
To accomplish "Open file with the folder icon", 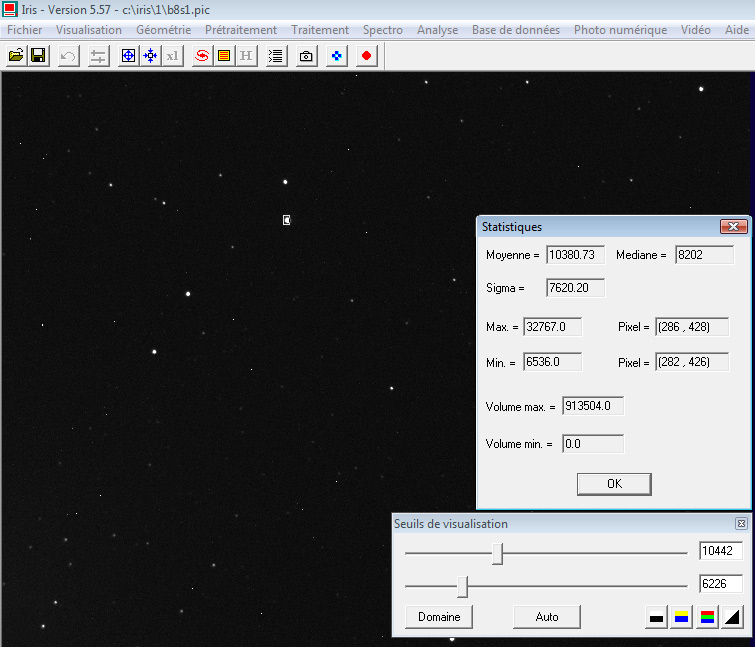I will coord(16,56).
